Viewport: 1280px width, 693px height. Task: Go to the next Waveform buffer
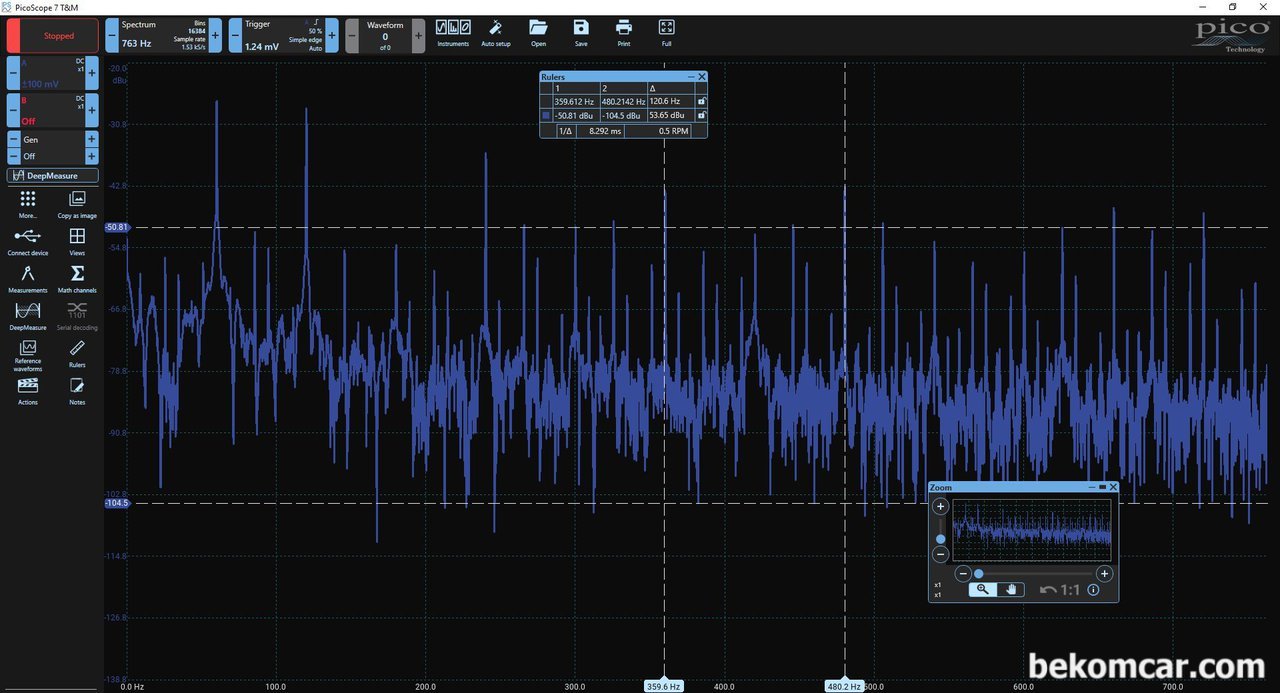418,36
